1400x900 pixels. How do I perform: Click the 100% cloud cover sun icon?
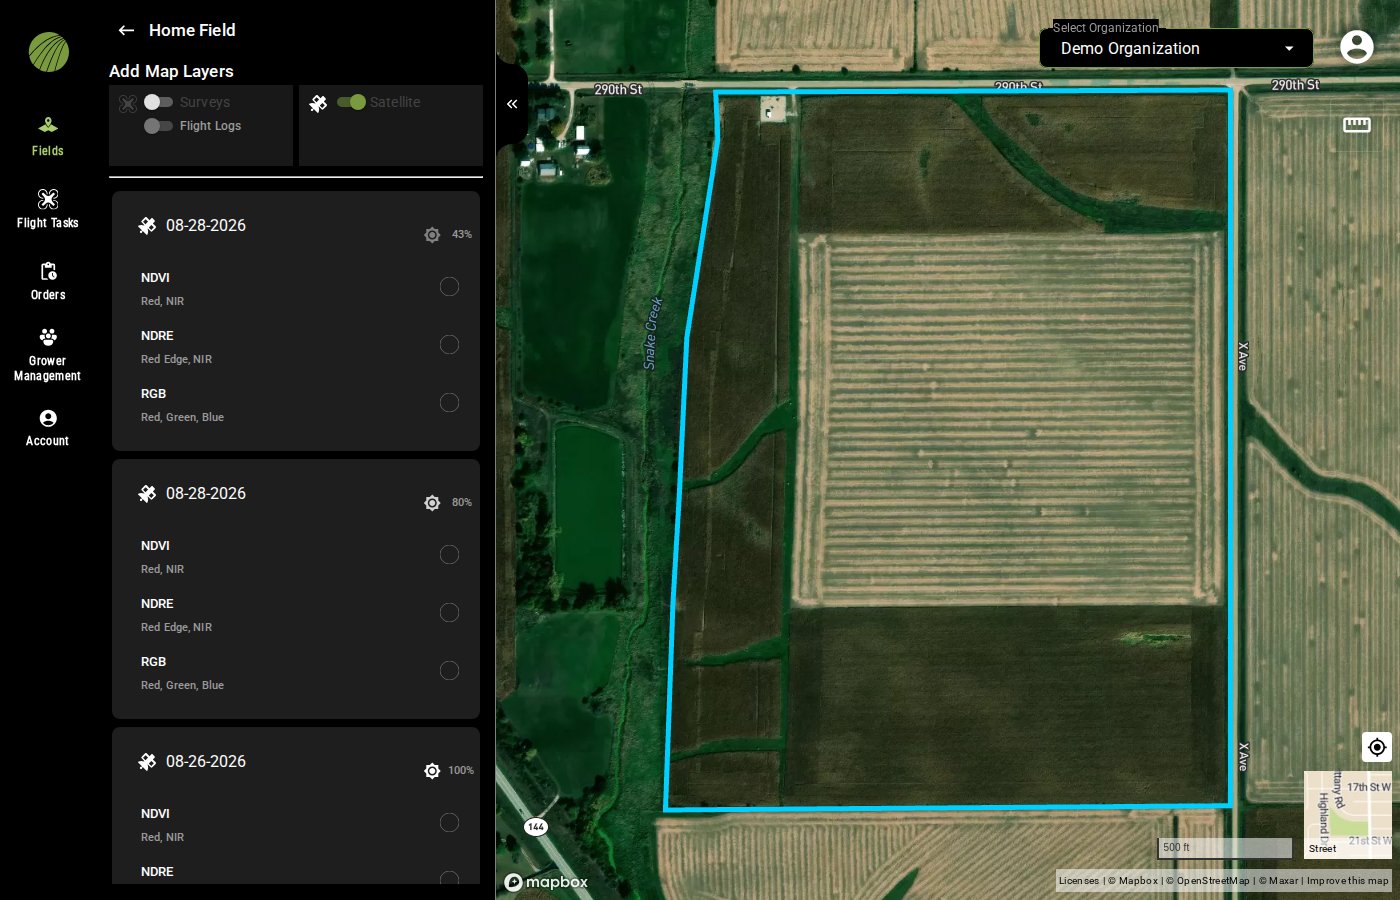pos(432,771)
